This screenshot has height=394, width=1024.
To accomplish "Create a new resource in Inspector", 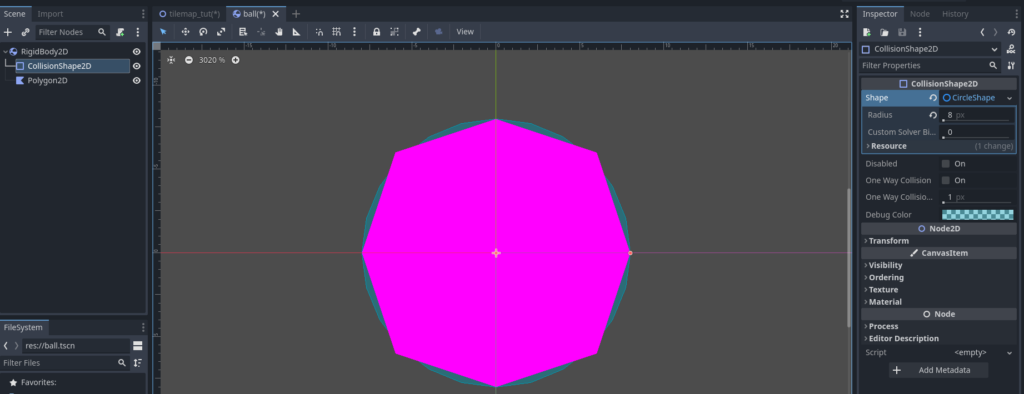I will pos(867,32).
